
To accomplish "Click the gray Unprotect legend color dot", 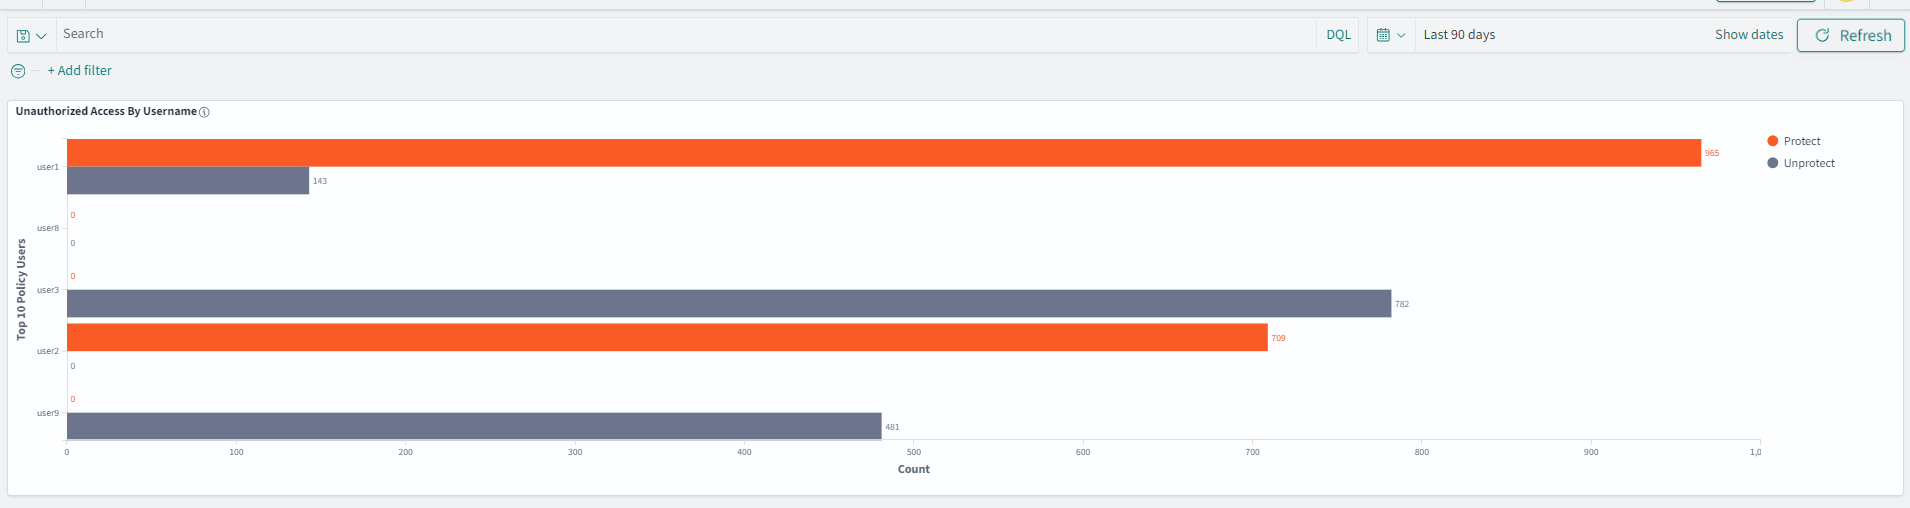I will point(1773,163).
